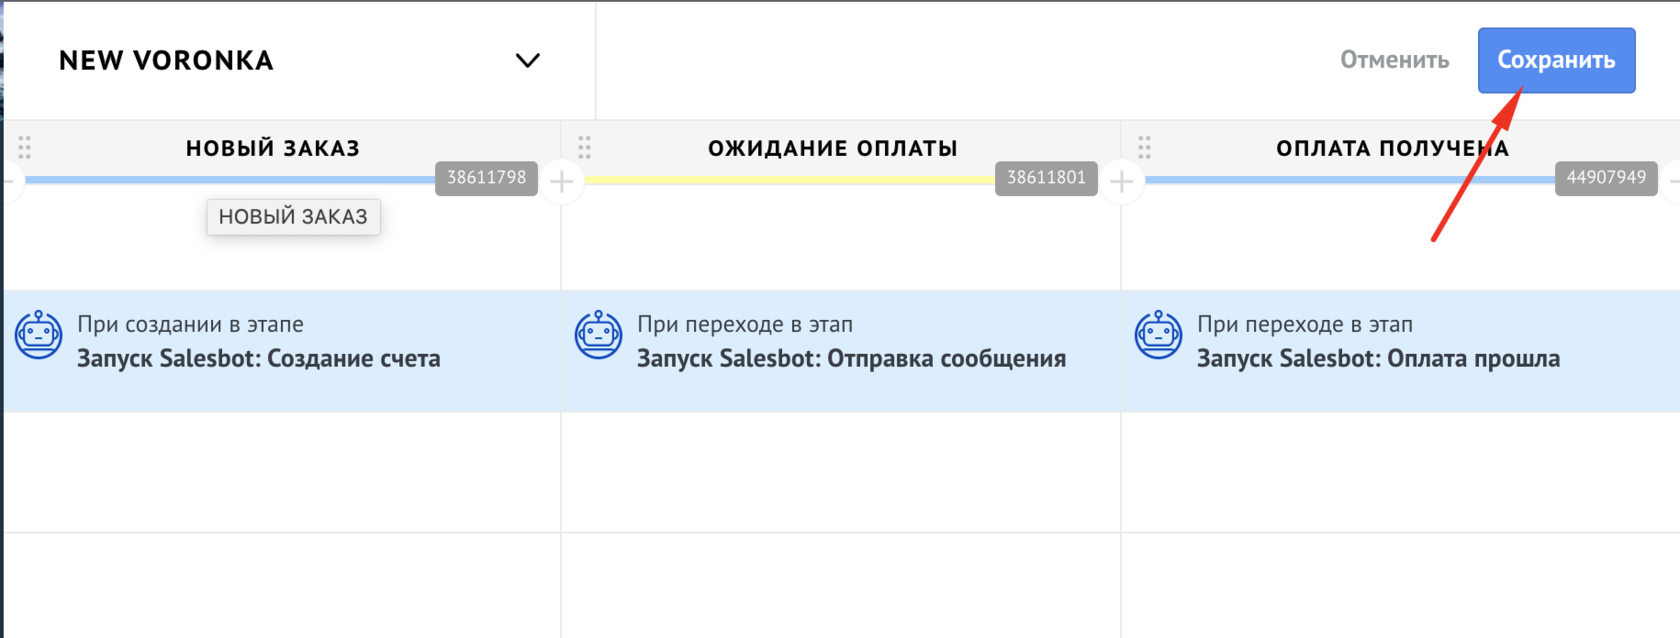Viewport: 1680px width, 638px height.
Task: Edit the Ожидание оплаты stage title
Action: pyautogui.click(x=832, y=148)
